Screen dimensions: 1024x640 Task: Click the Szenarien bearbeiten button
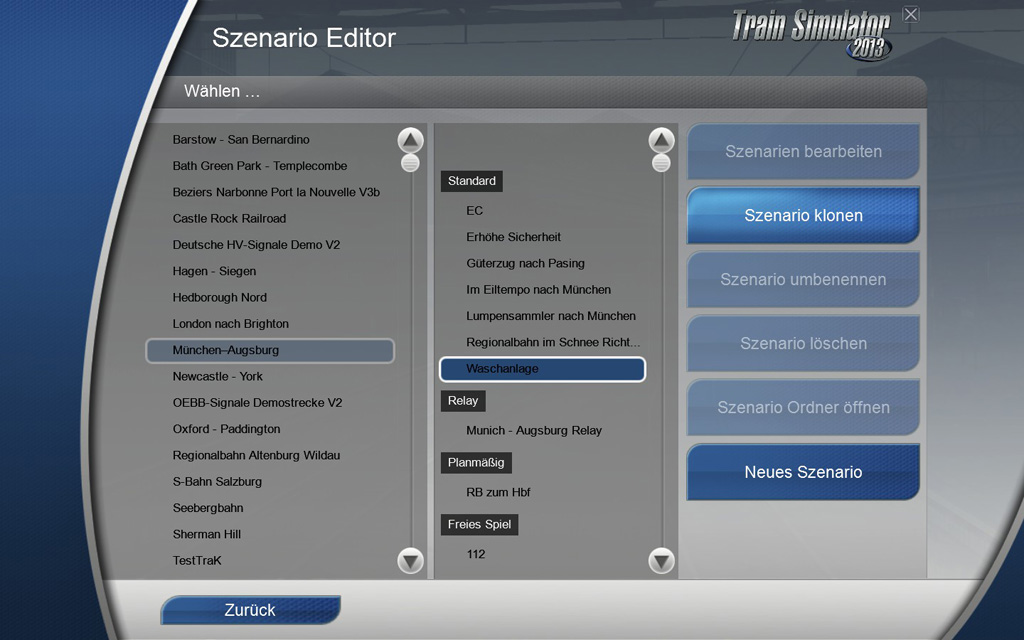[803, 152]
